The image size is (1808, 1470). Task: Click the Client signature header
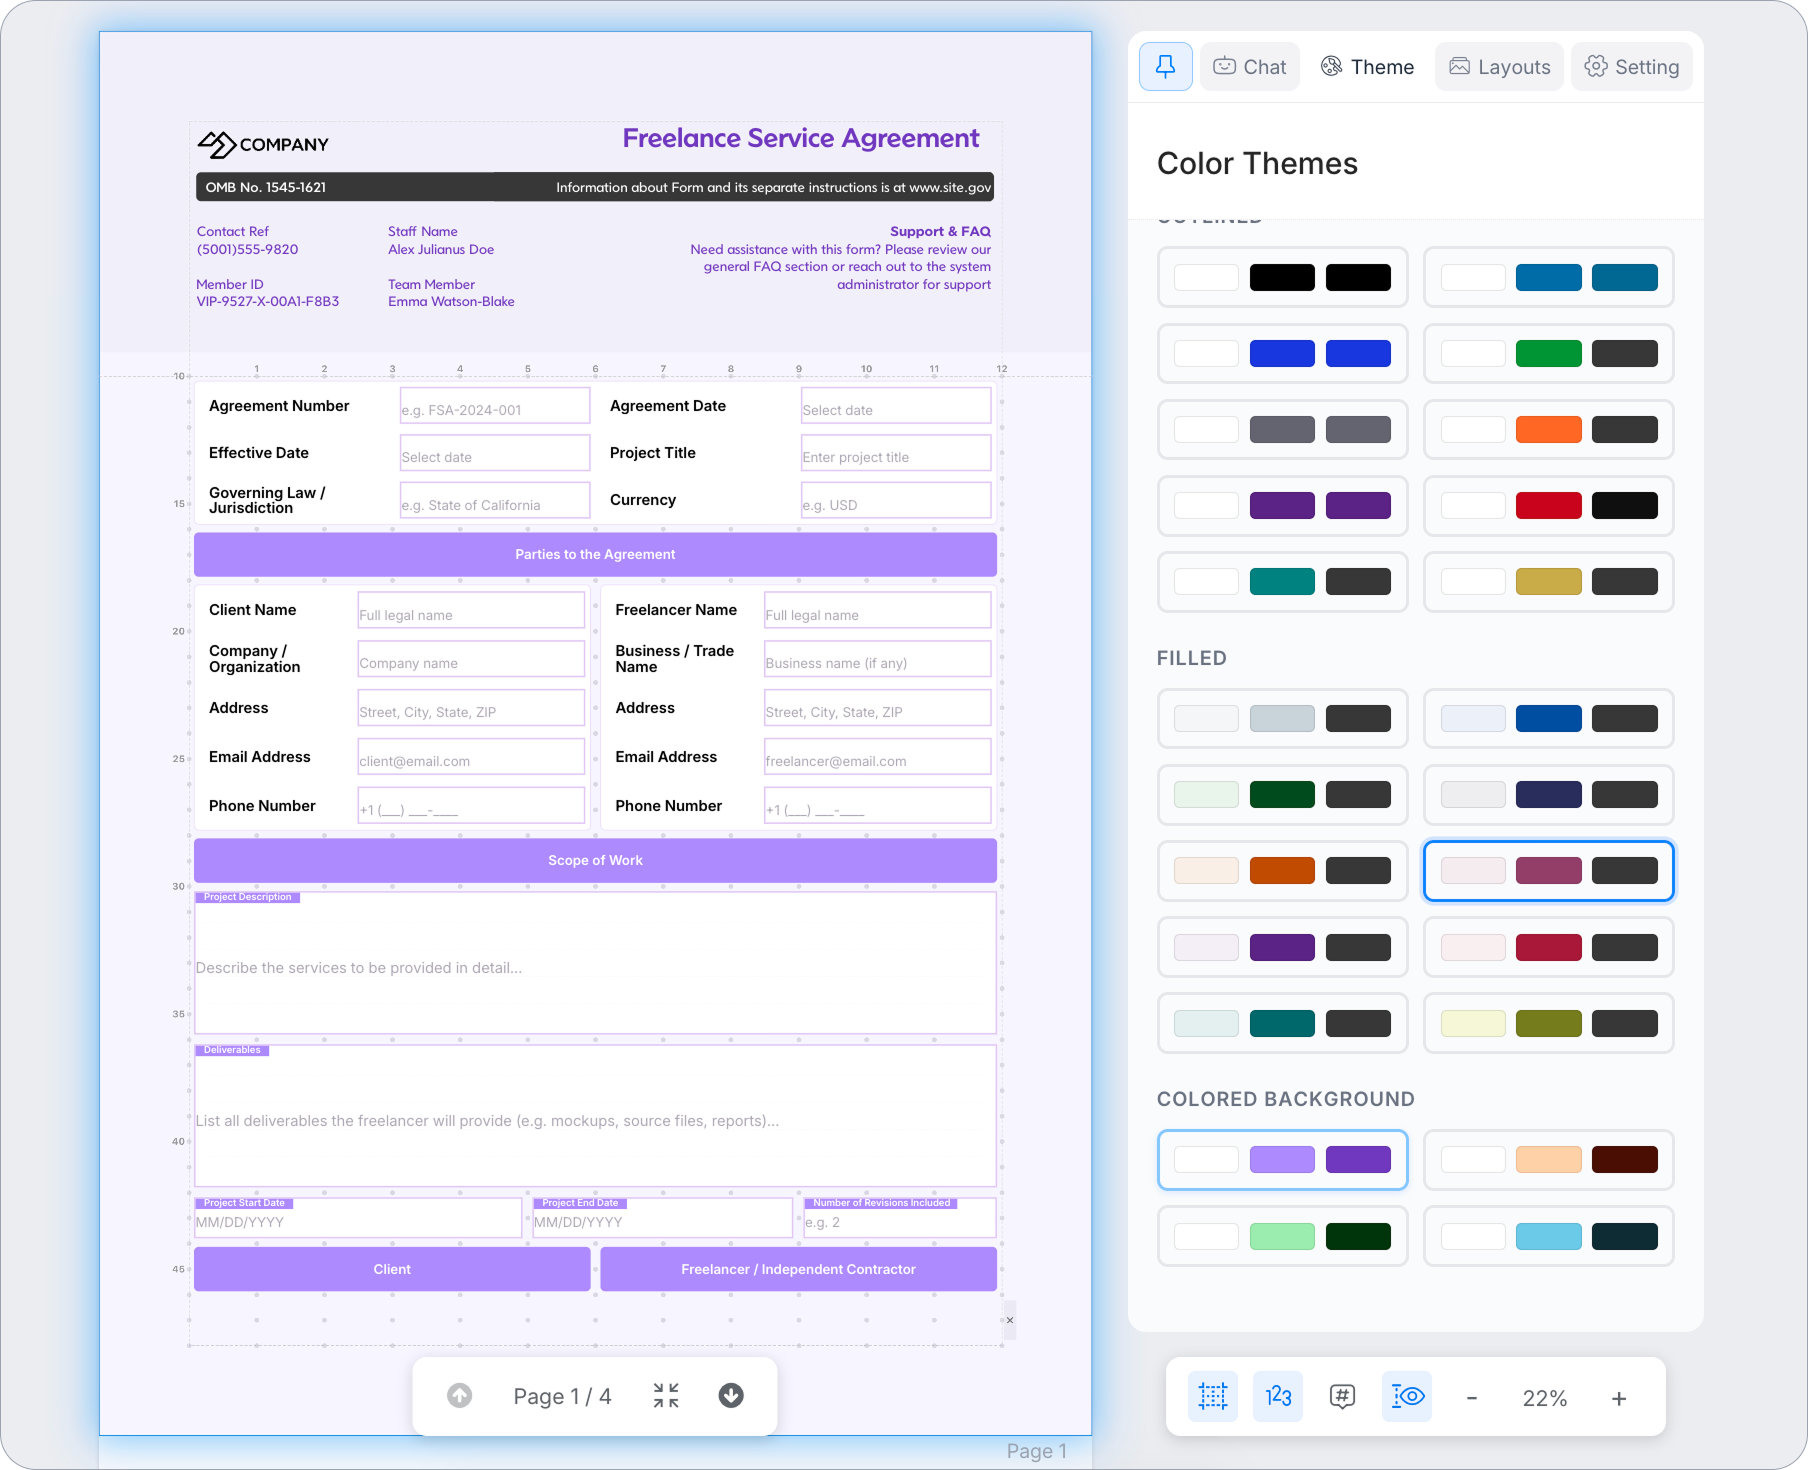(x=392, y=1269)
